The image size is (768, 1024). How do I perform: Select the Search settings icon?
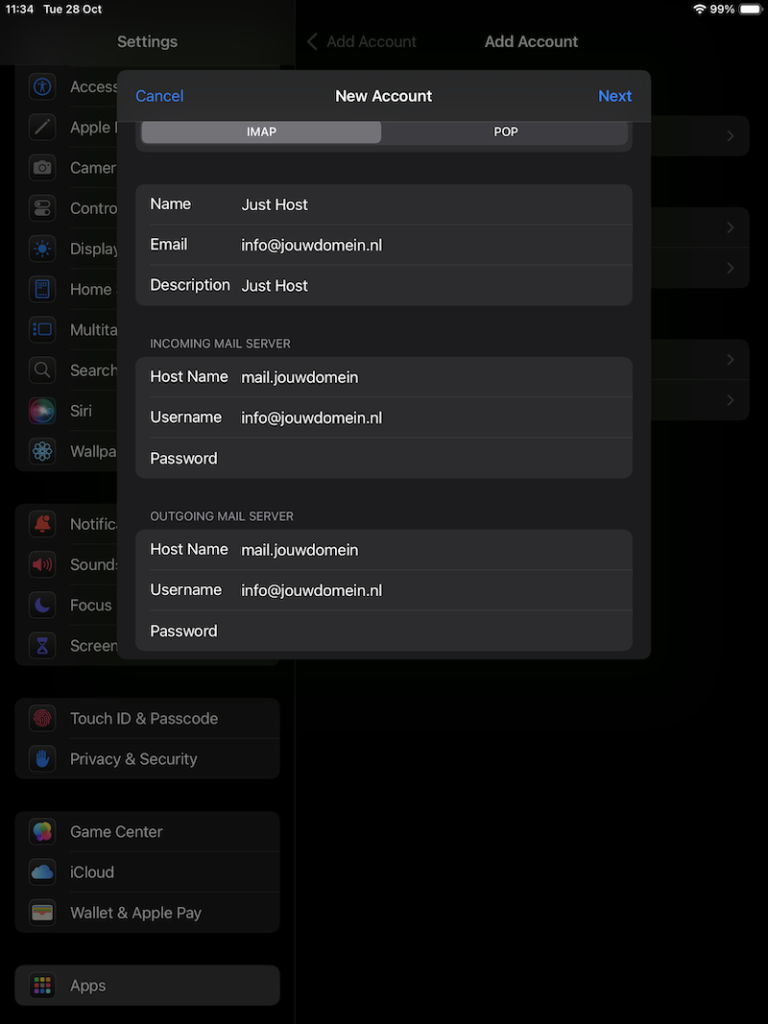click(42, 370)
